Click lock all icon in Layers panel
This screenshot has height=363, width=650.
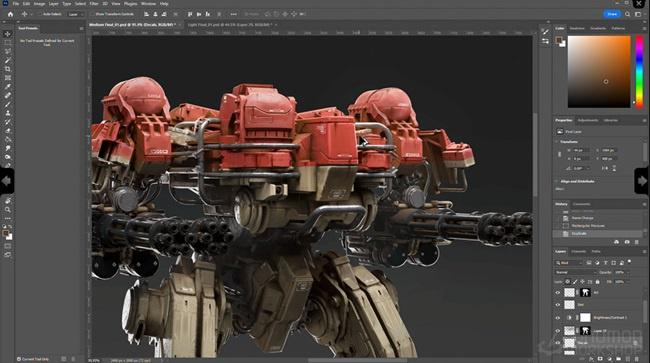(597, 282)
